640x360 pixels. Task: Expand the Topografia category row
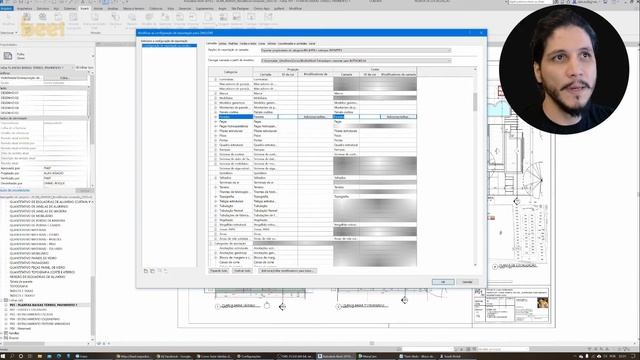pos(216,197)
